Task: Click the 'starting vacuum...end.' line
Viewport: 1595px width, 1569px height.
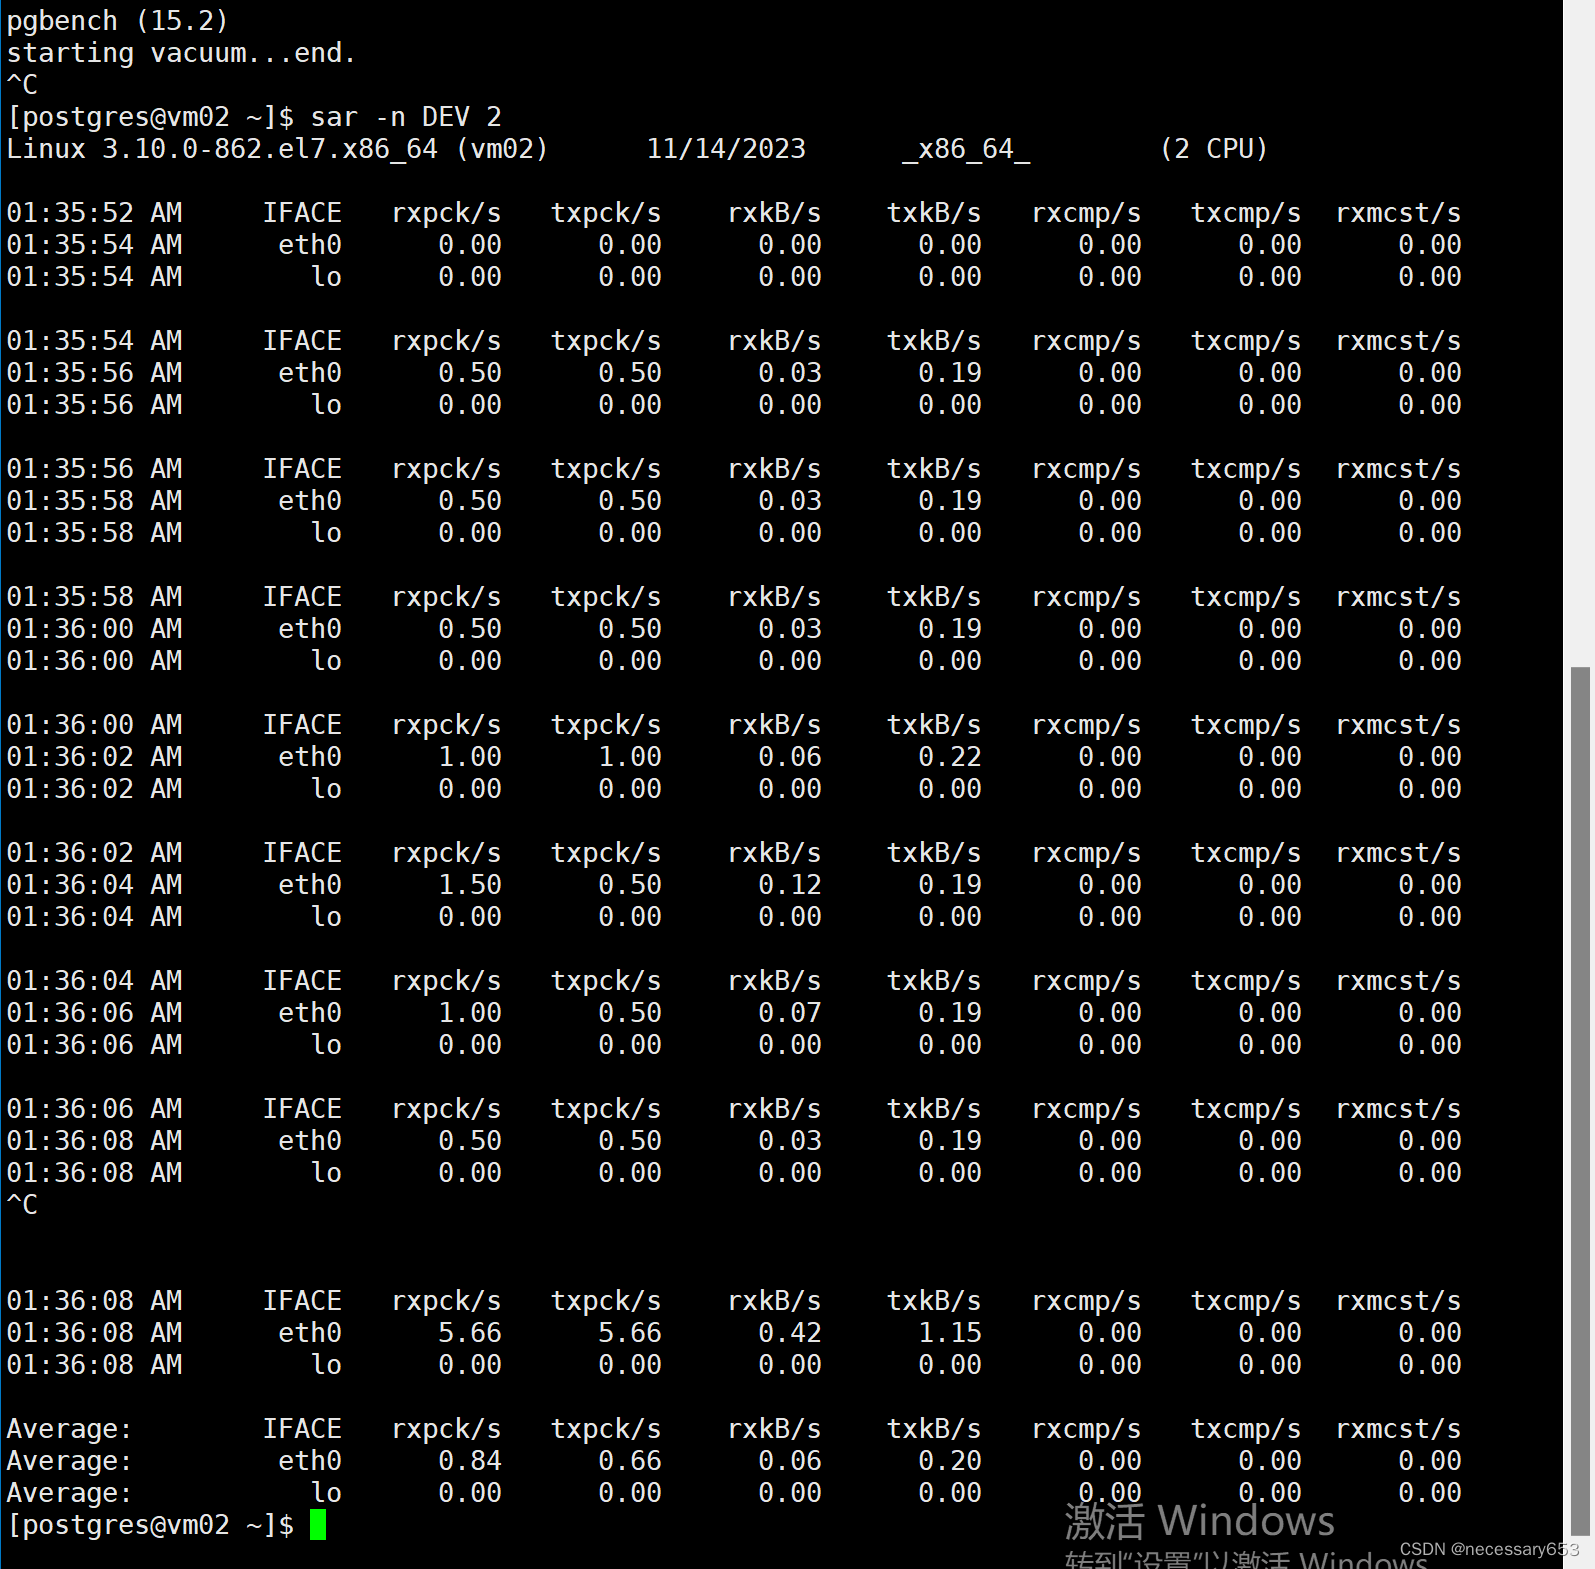Action: point(182,53)
